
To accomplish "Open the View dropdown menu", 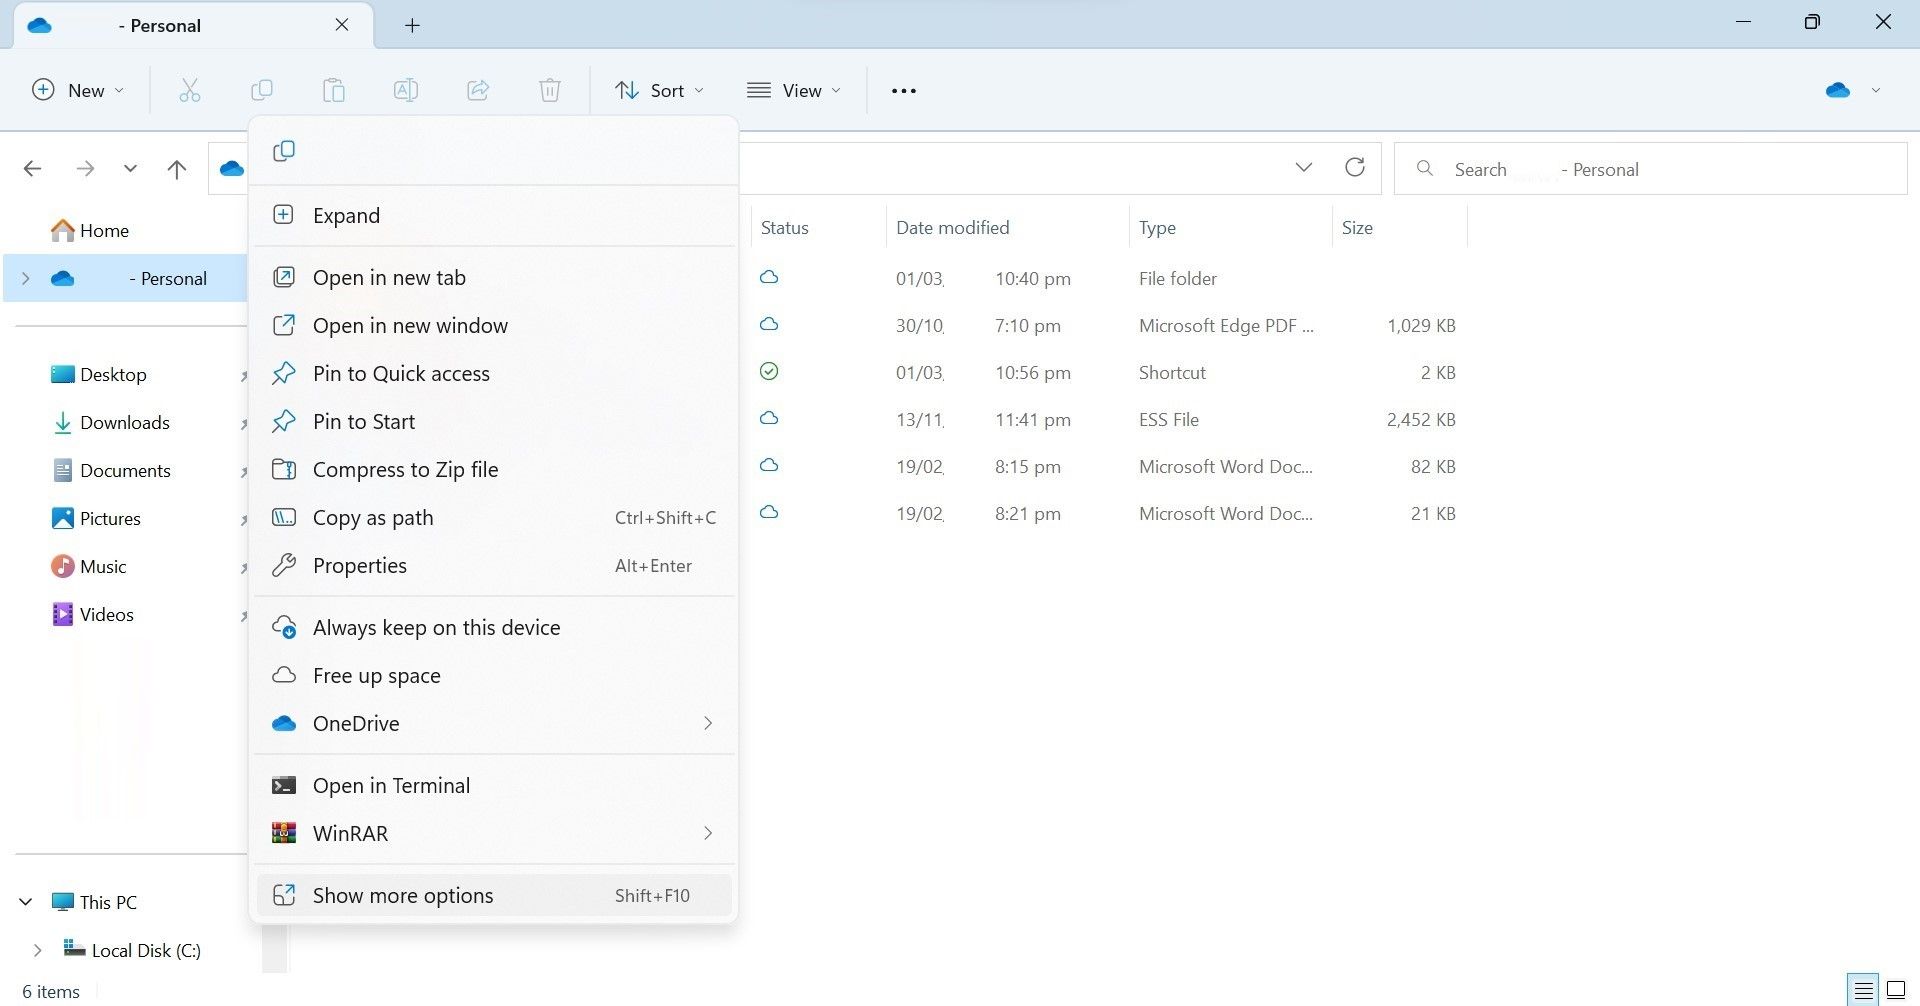I will tap(794, 91).
